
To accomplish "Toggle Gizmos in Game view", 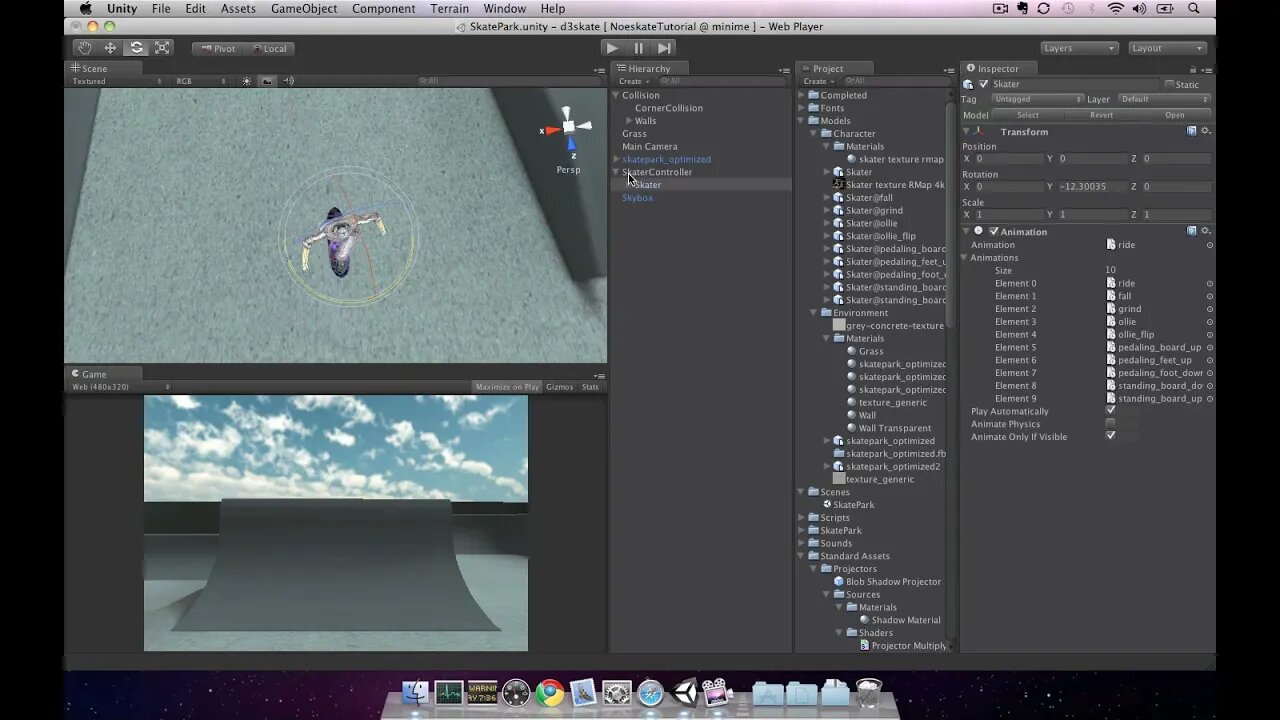I will 560,387.
